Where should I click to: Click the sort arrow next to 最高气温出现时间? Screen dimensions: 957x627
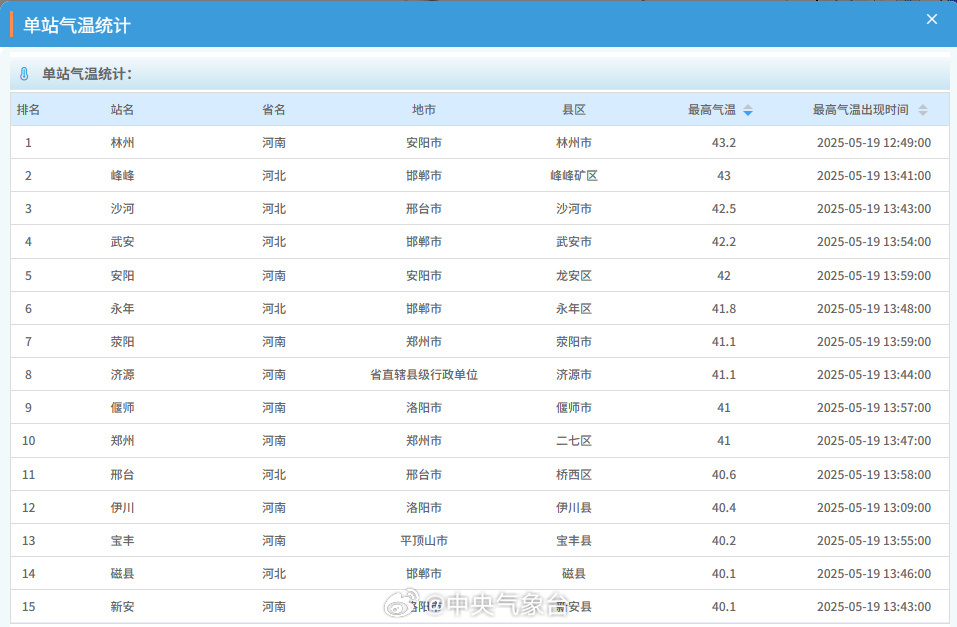922,110
